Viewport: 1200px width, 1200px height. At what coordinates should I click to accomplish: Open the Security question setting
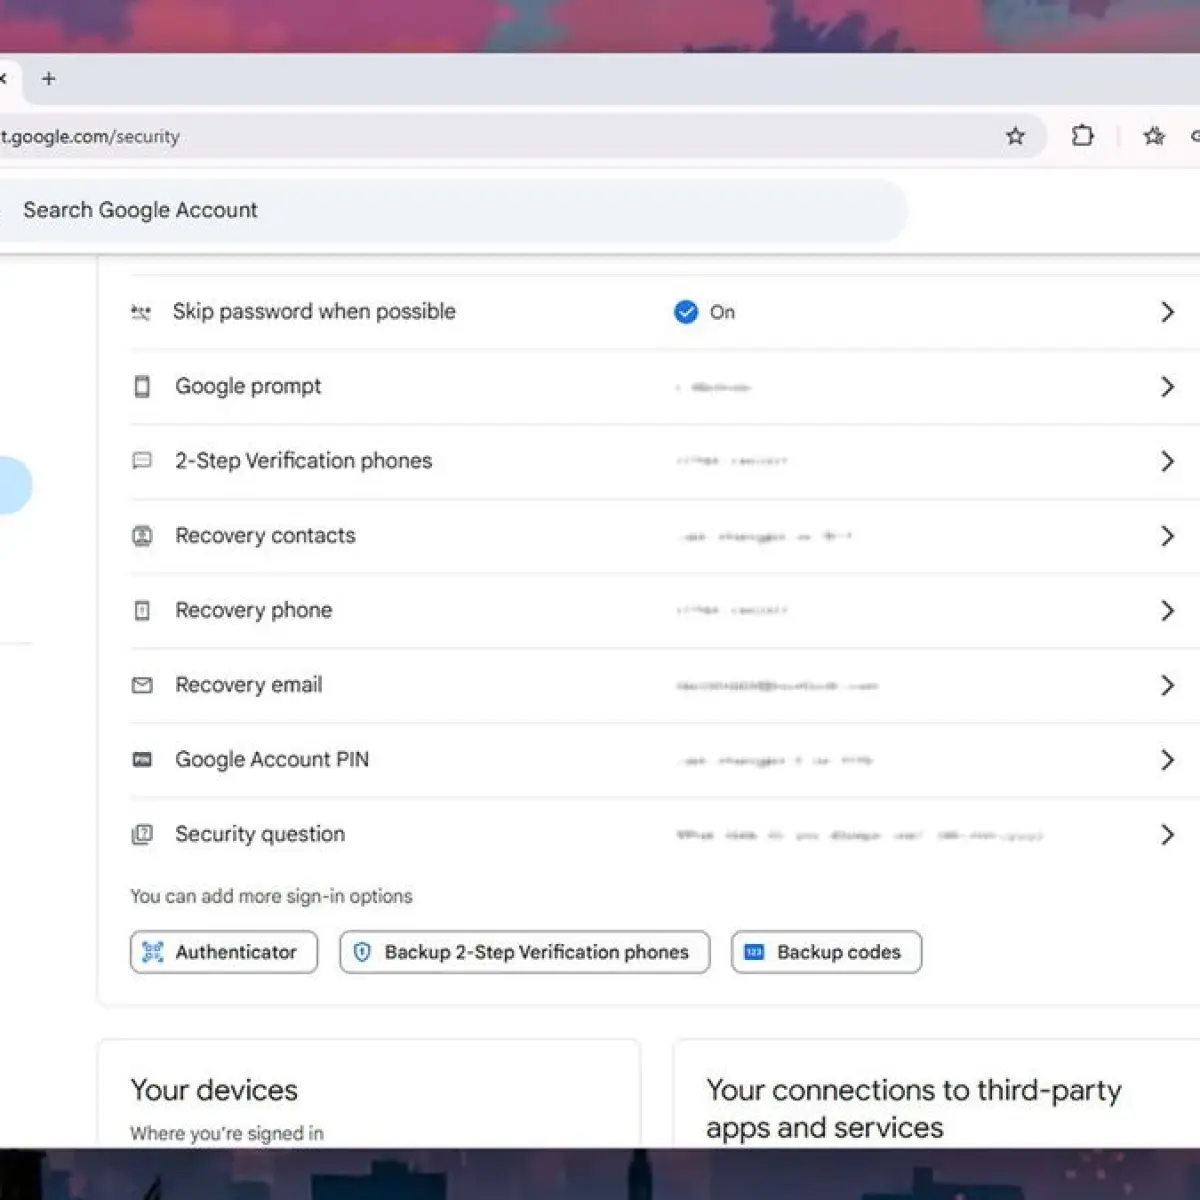coord(665,834)
